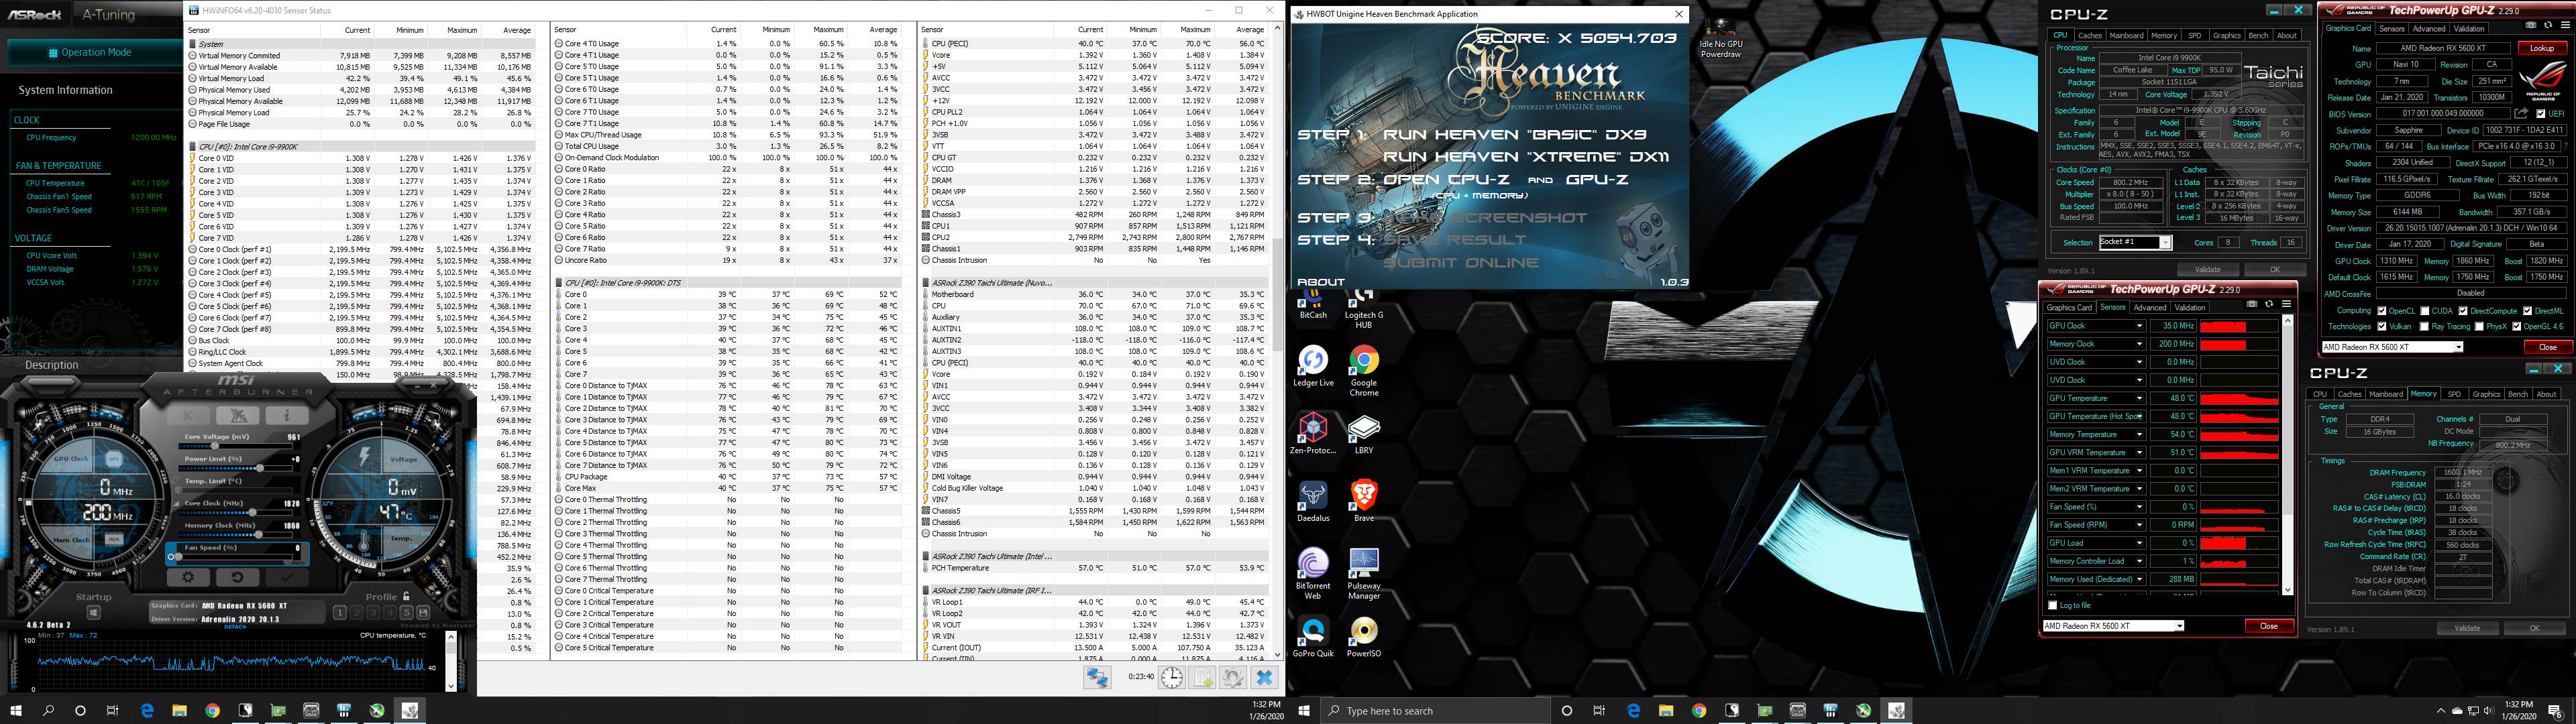The height and width of the screenshot is (724, 2576).
Task: Toggle UEFI checkbox in GPU-Z
Action: click(2540, 114)
